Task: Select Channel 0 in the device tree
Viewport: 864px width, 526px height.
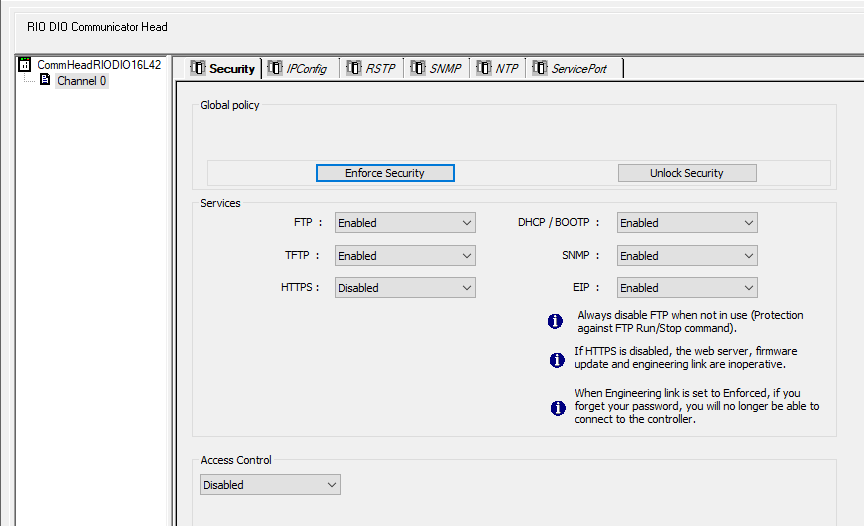Action: [81, 81]
